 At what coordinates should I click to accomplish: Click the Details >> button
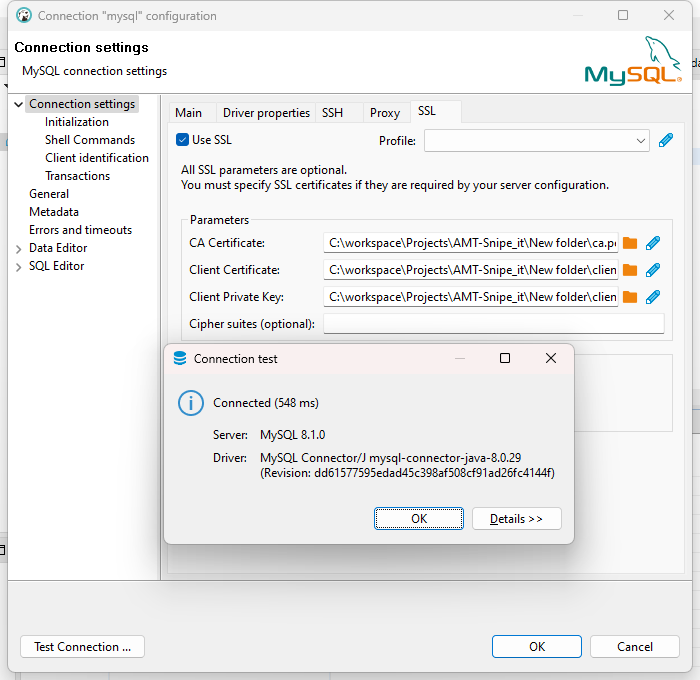(517, 519)
